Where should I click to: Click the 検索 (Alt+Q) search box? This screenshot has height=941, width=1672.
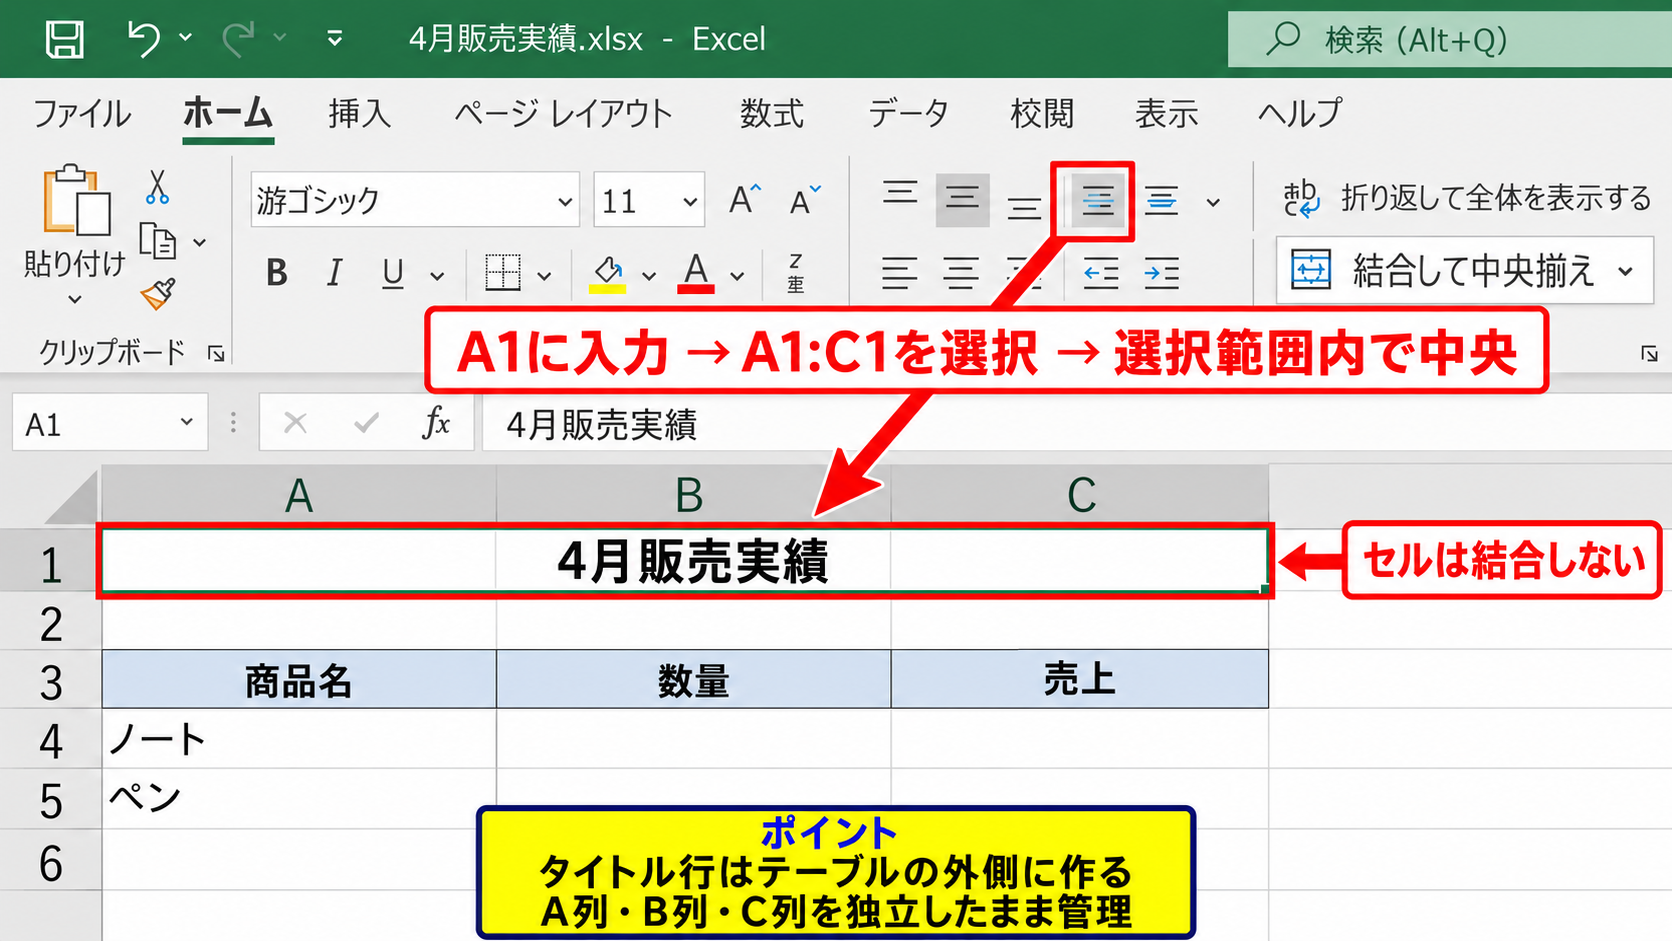[x=1450, y=39]
